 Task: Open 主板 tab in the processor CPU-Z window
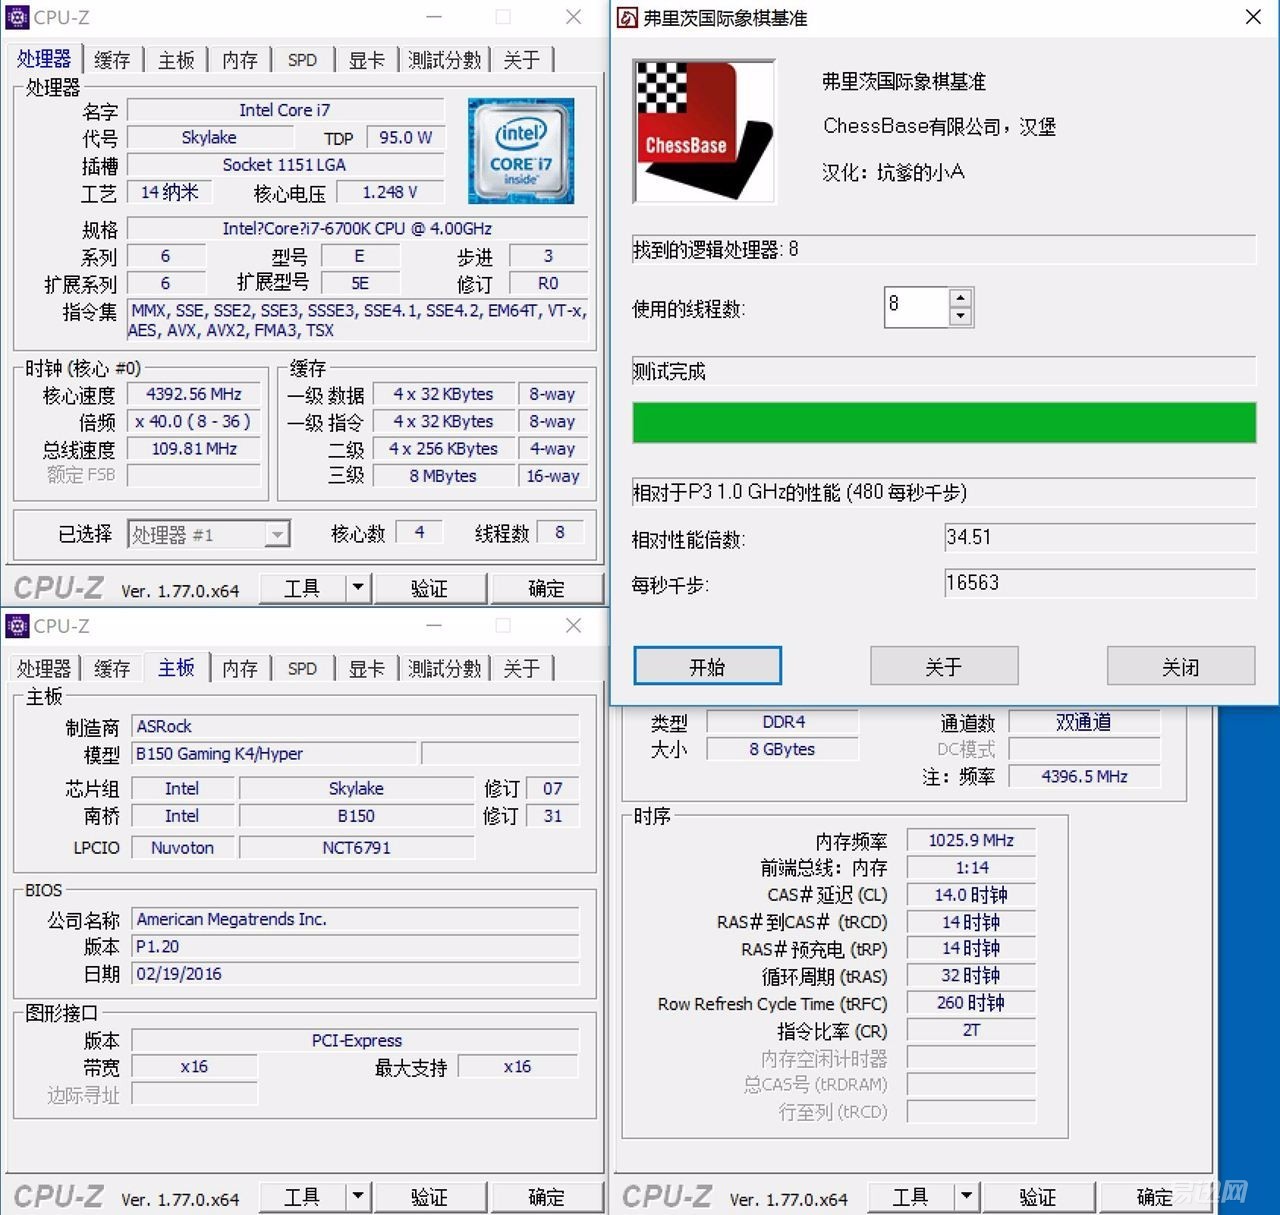tap(176, 60)
